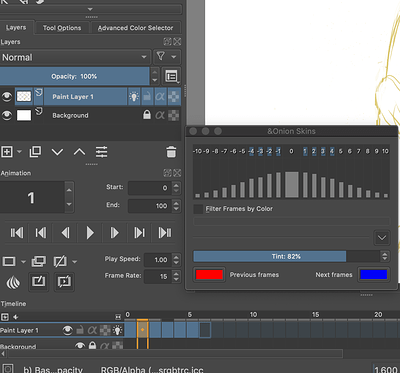
Task: Click the Timeline horizontal scrollbar
Action: point(175,354)
